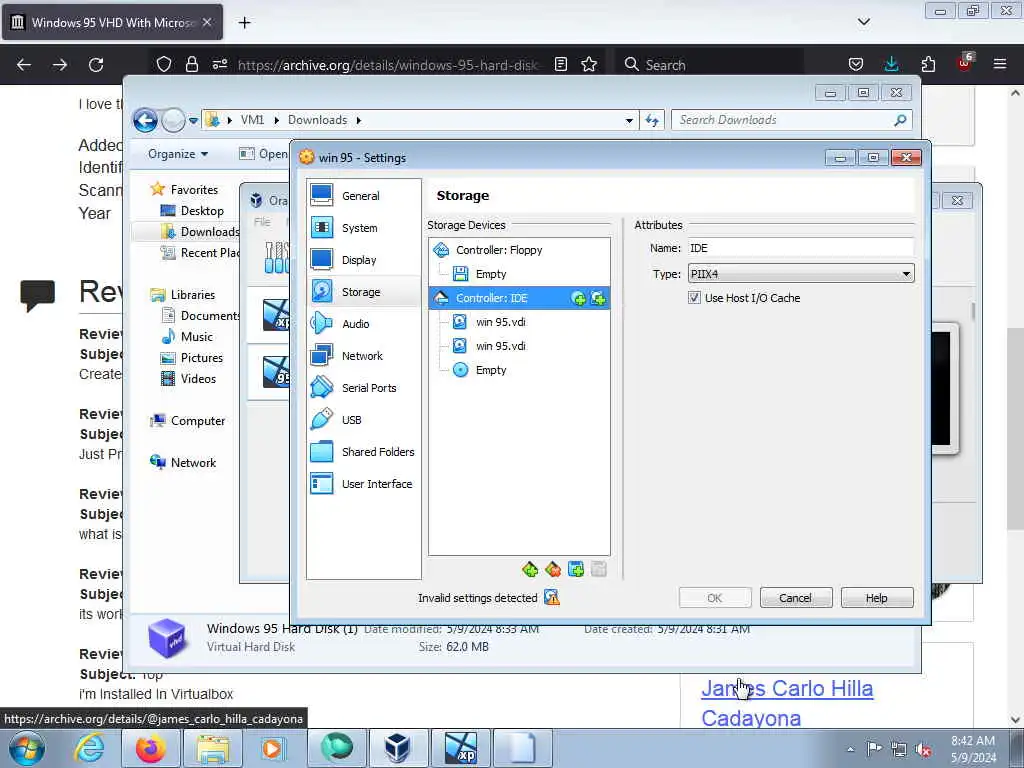1024x768 pixels.
Task: Open the controller Type dropdown
Action: [801, 274]
